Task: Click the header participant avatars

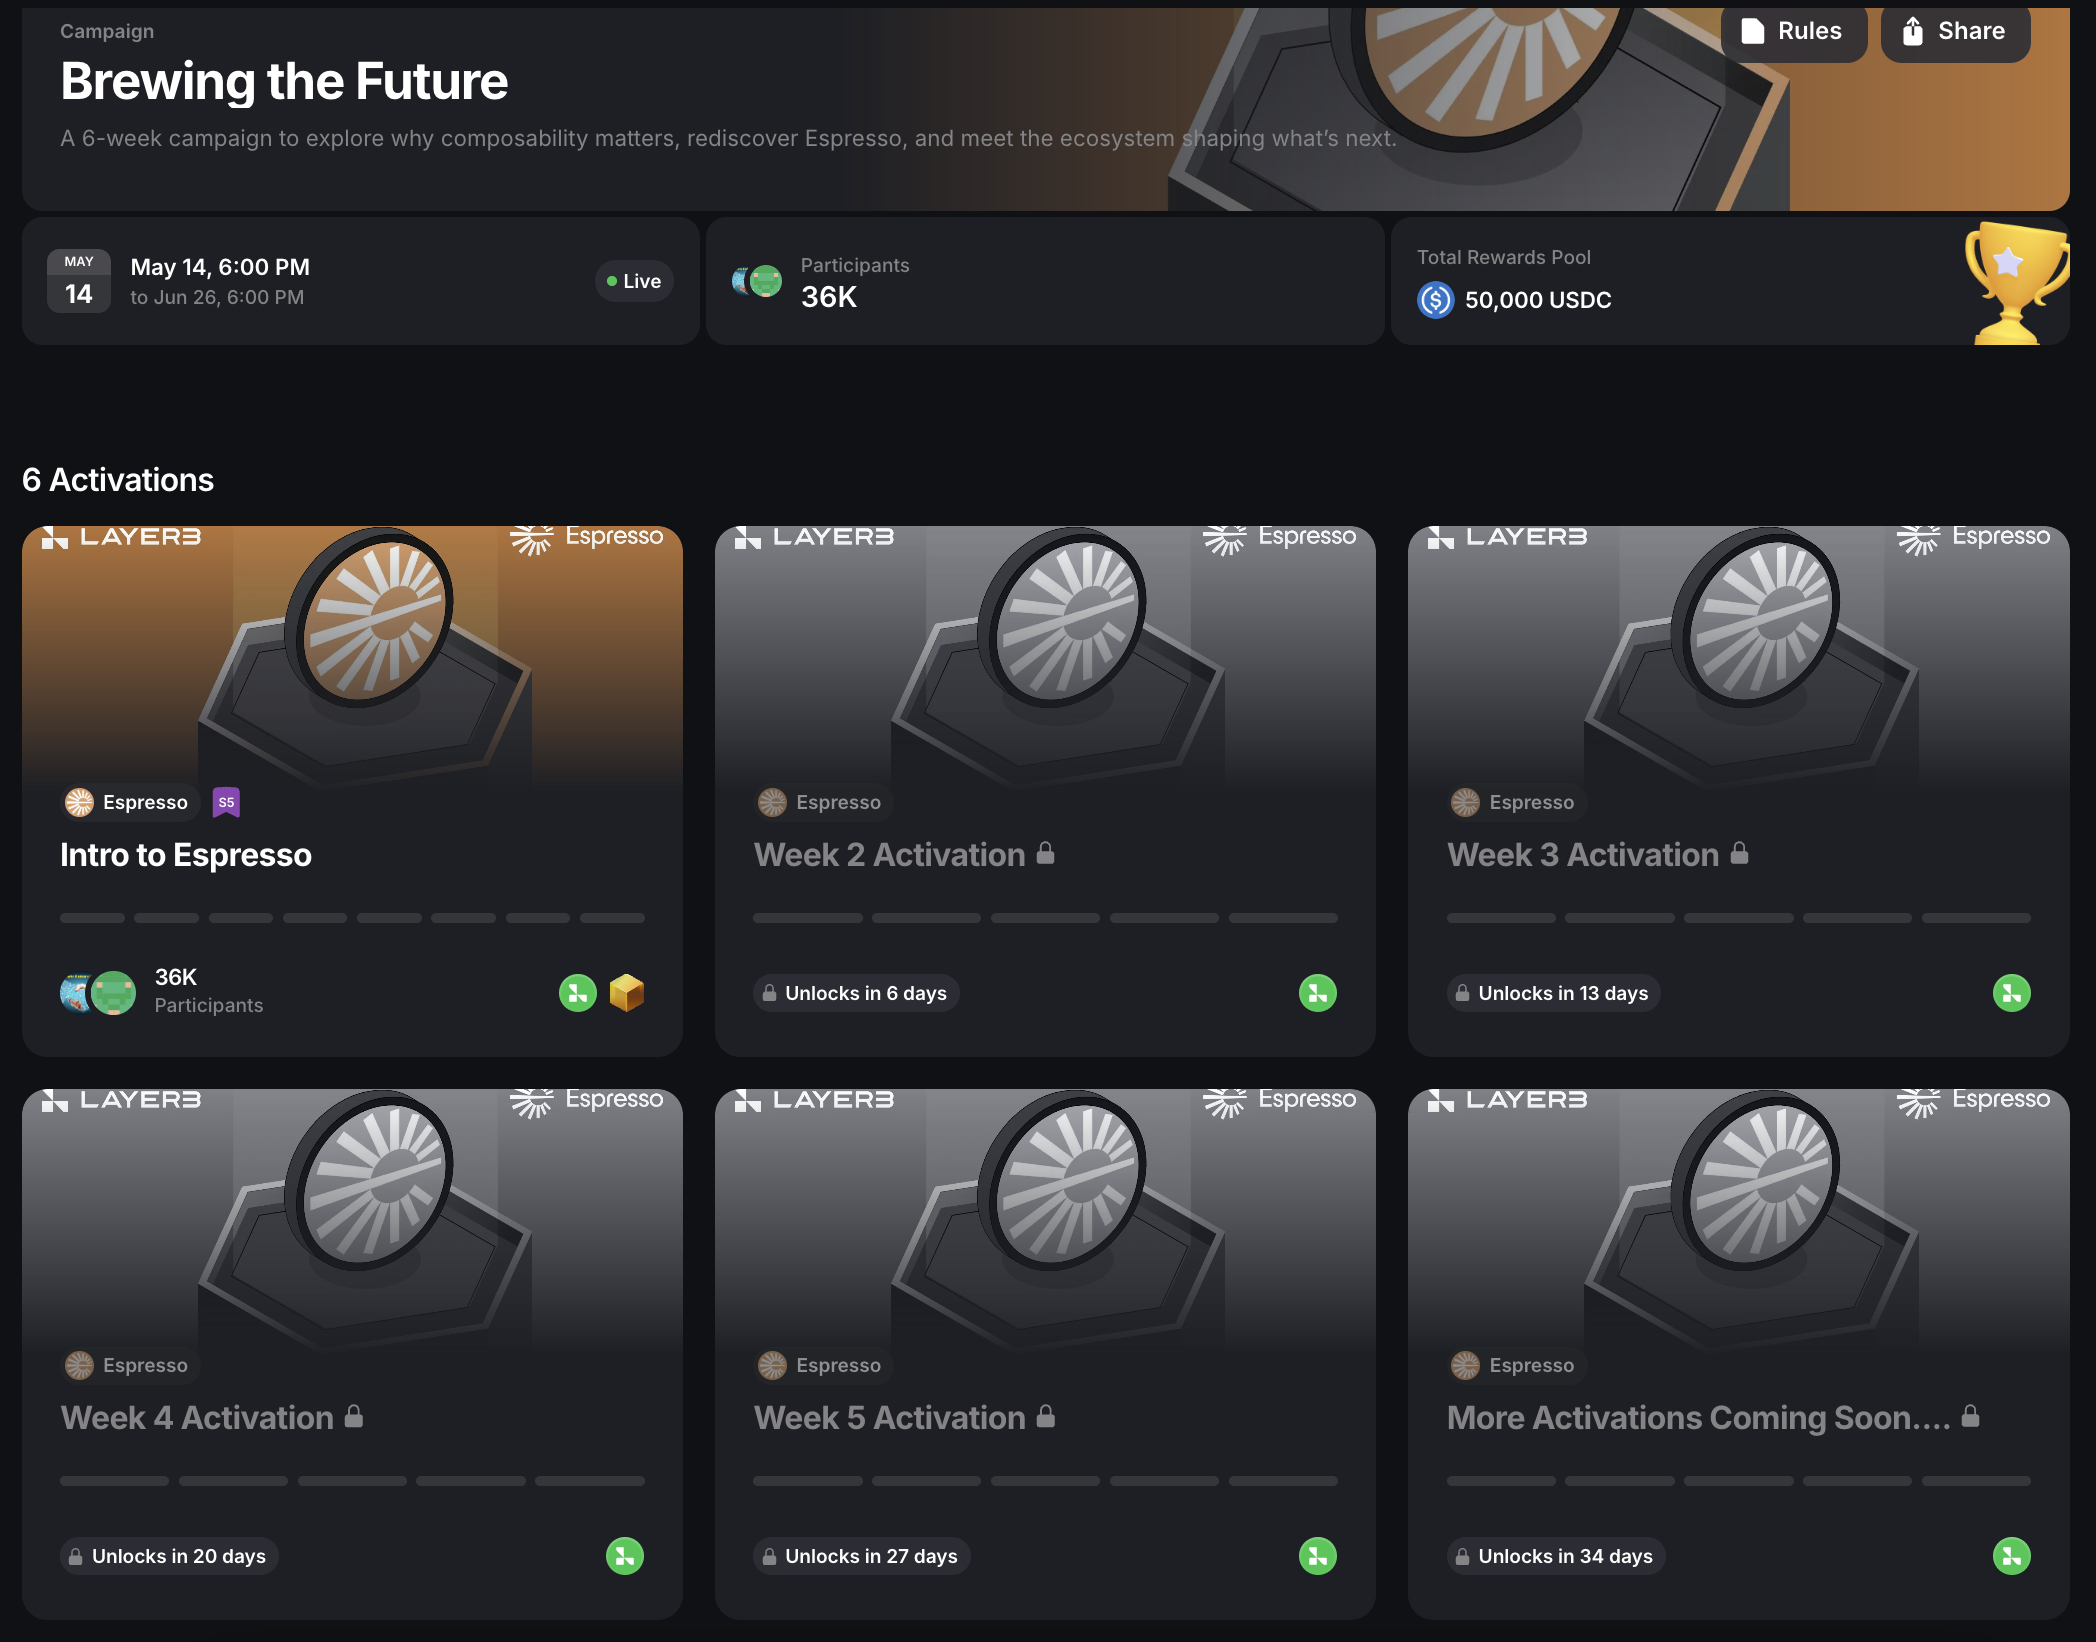Action: point(757,281)
